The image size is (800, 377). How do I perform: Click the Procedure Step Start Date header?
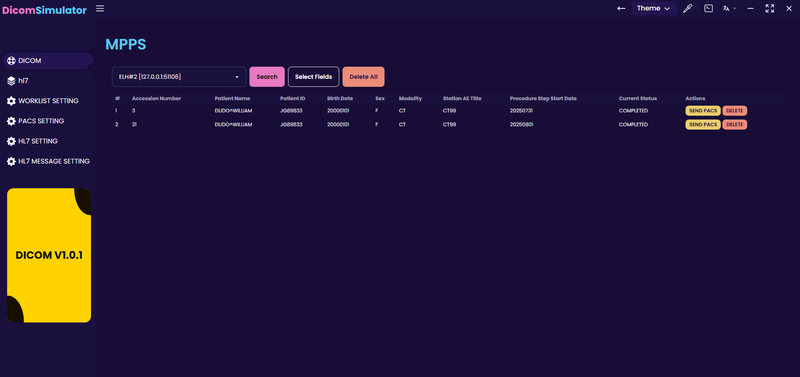(x=543, y=98)
